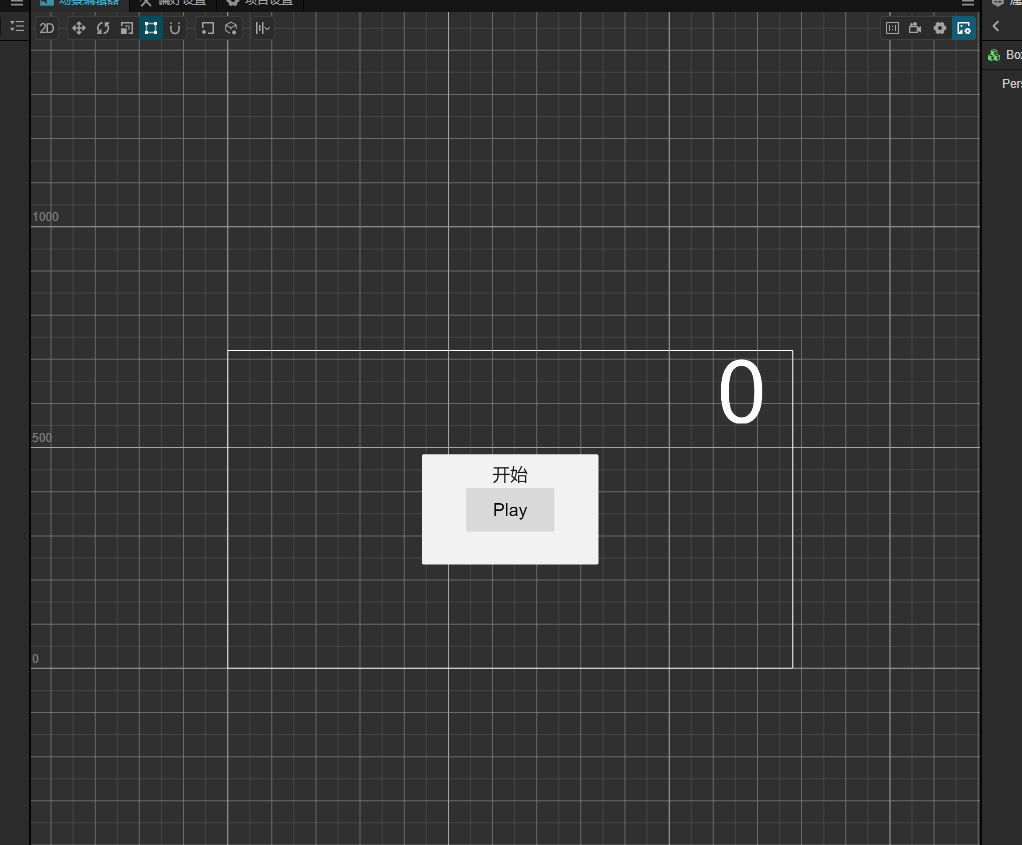
Task: Click the green Box prefab cubes icon
Action: pyautogui.click(x=994, y=55)
